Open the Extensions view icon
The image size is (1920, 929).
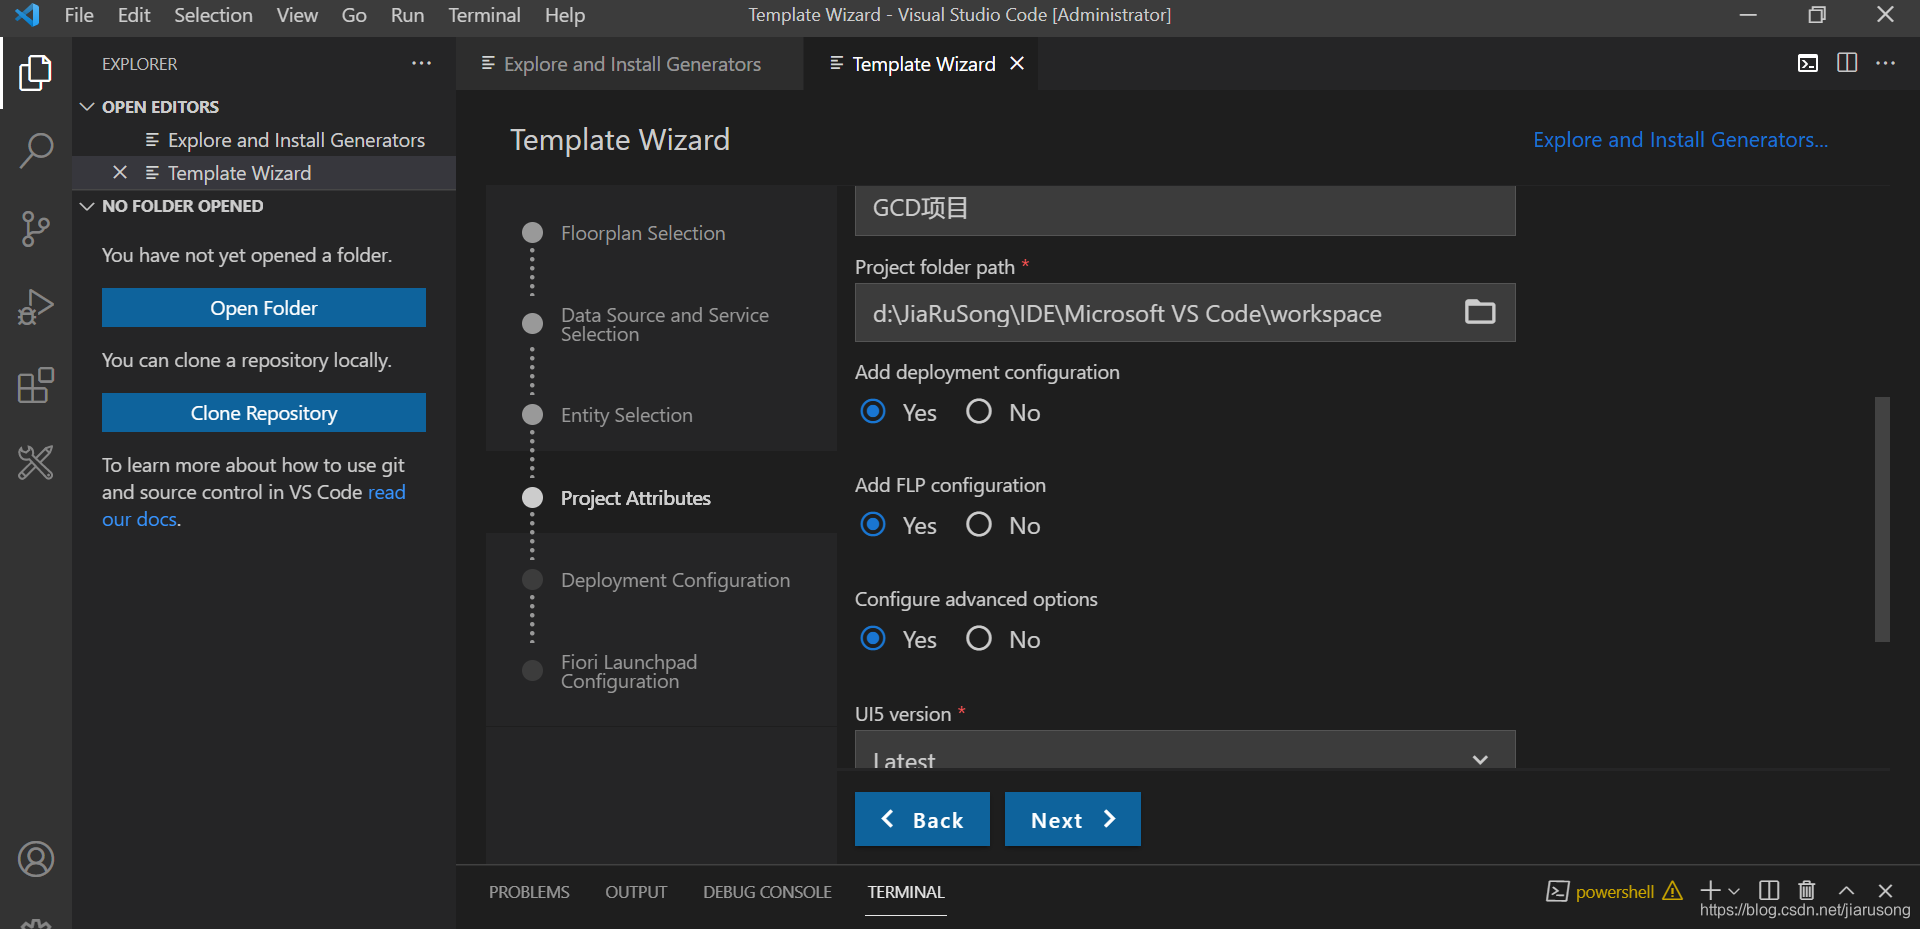click(x=36, y=385)
